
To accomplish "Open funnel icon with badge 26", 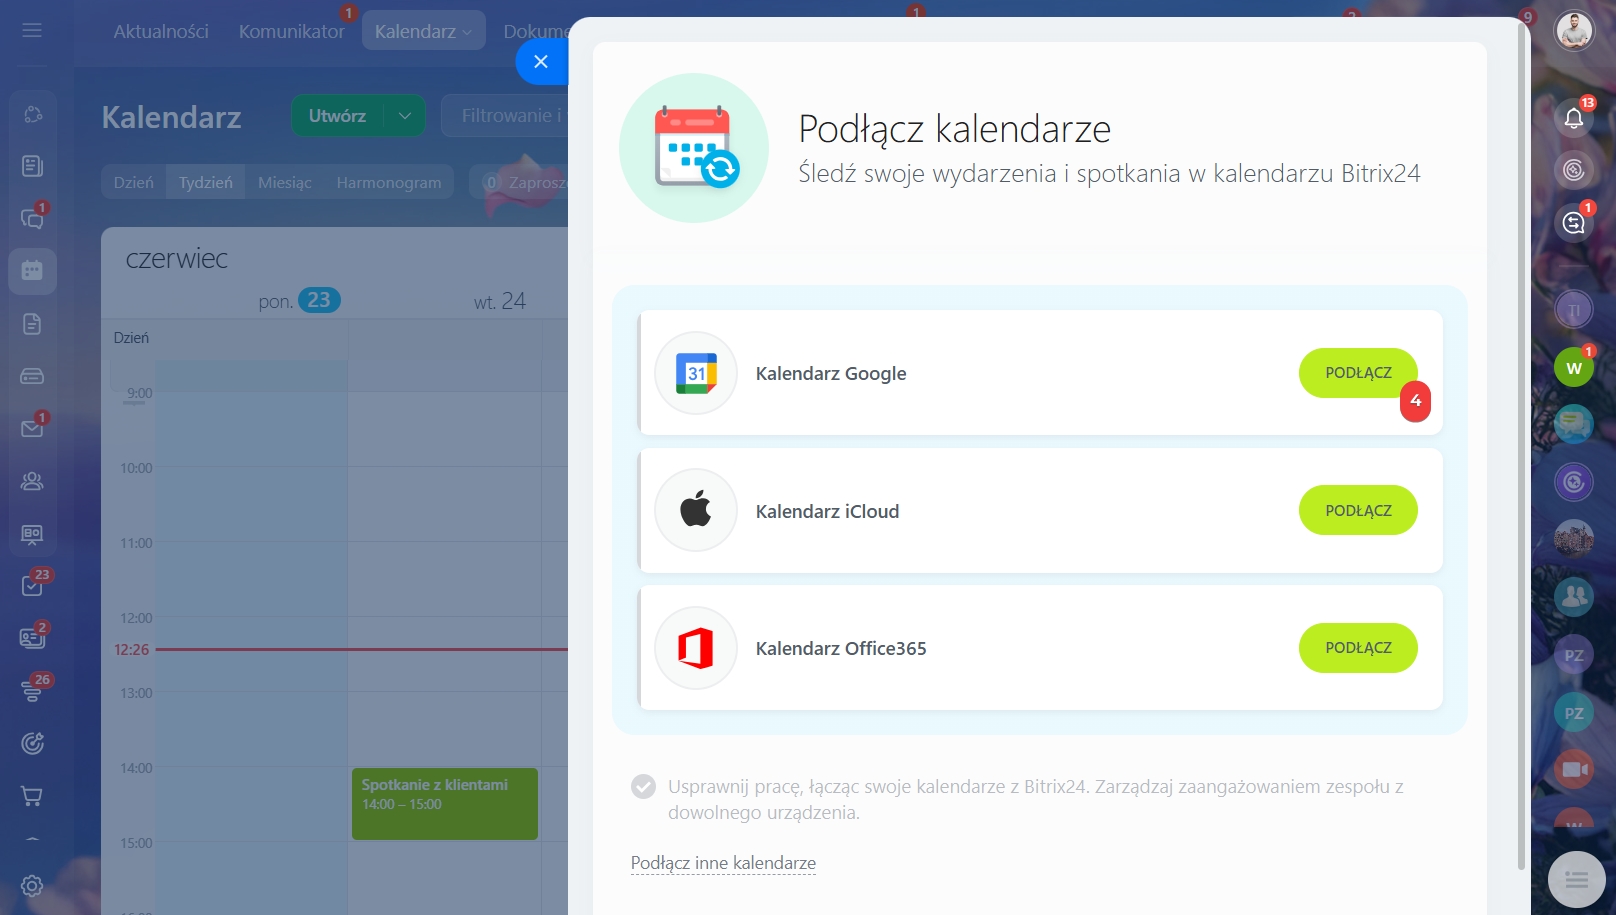I will 32,690.
